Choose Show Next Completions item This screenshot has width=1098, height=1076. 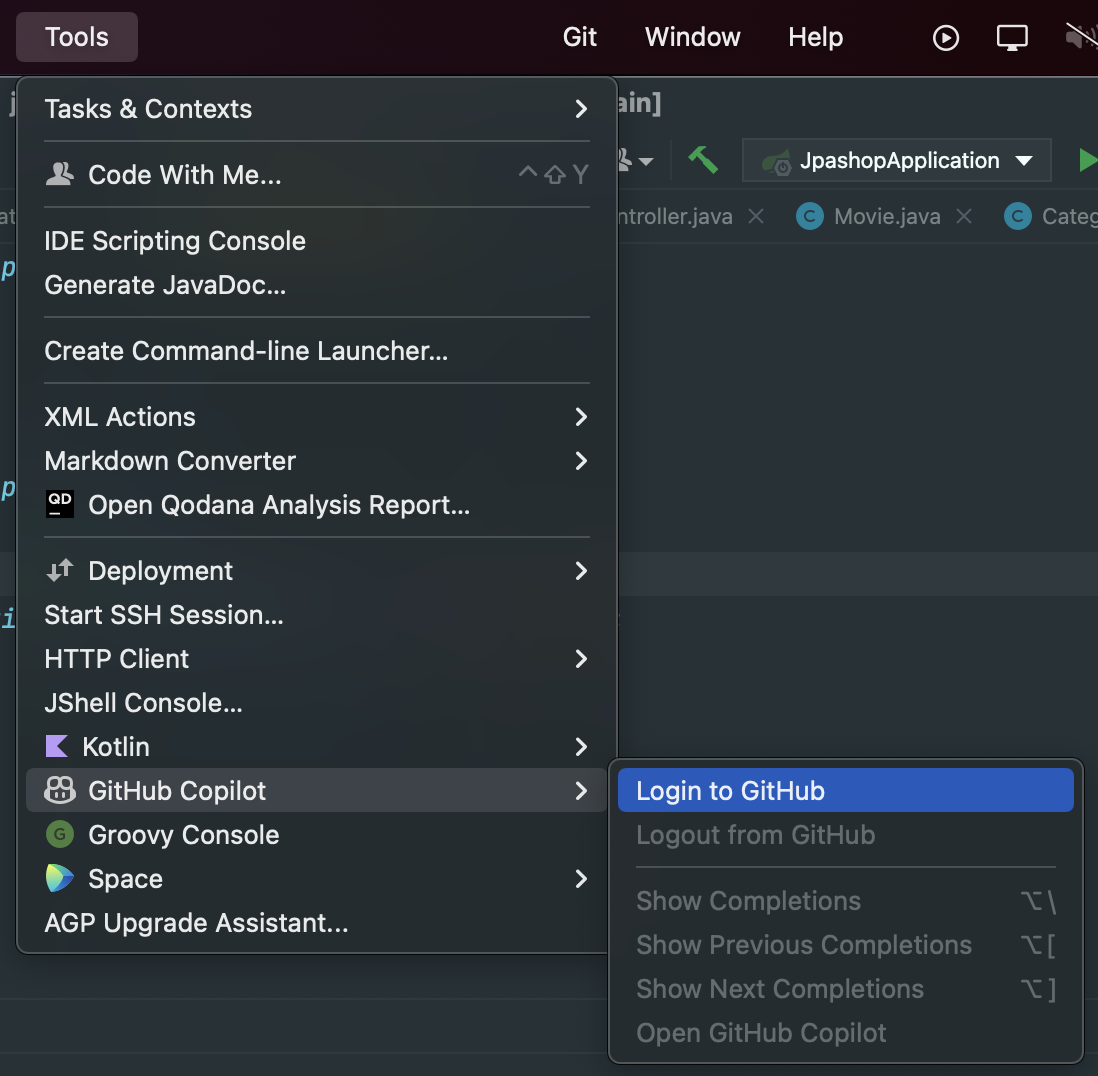click(x=845, y=989)
